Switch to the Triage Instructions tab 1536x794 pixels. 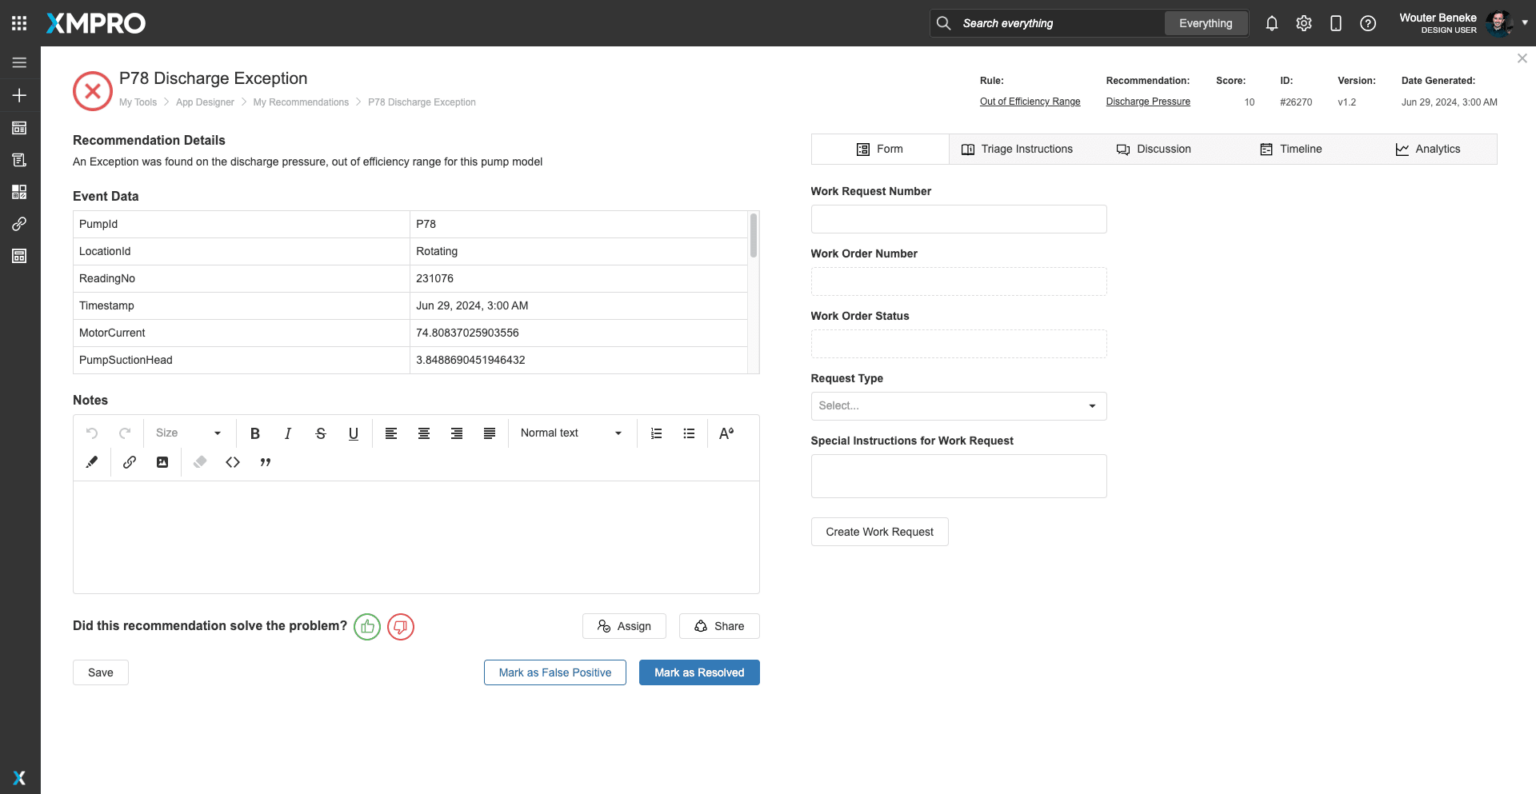click(1017, 149)
